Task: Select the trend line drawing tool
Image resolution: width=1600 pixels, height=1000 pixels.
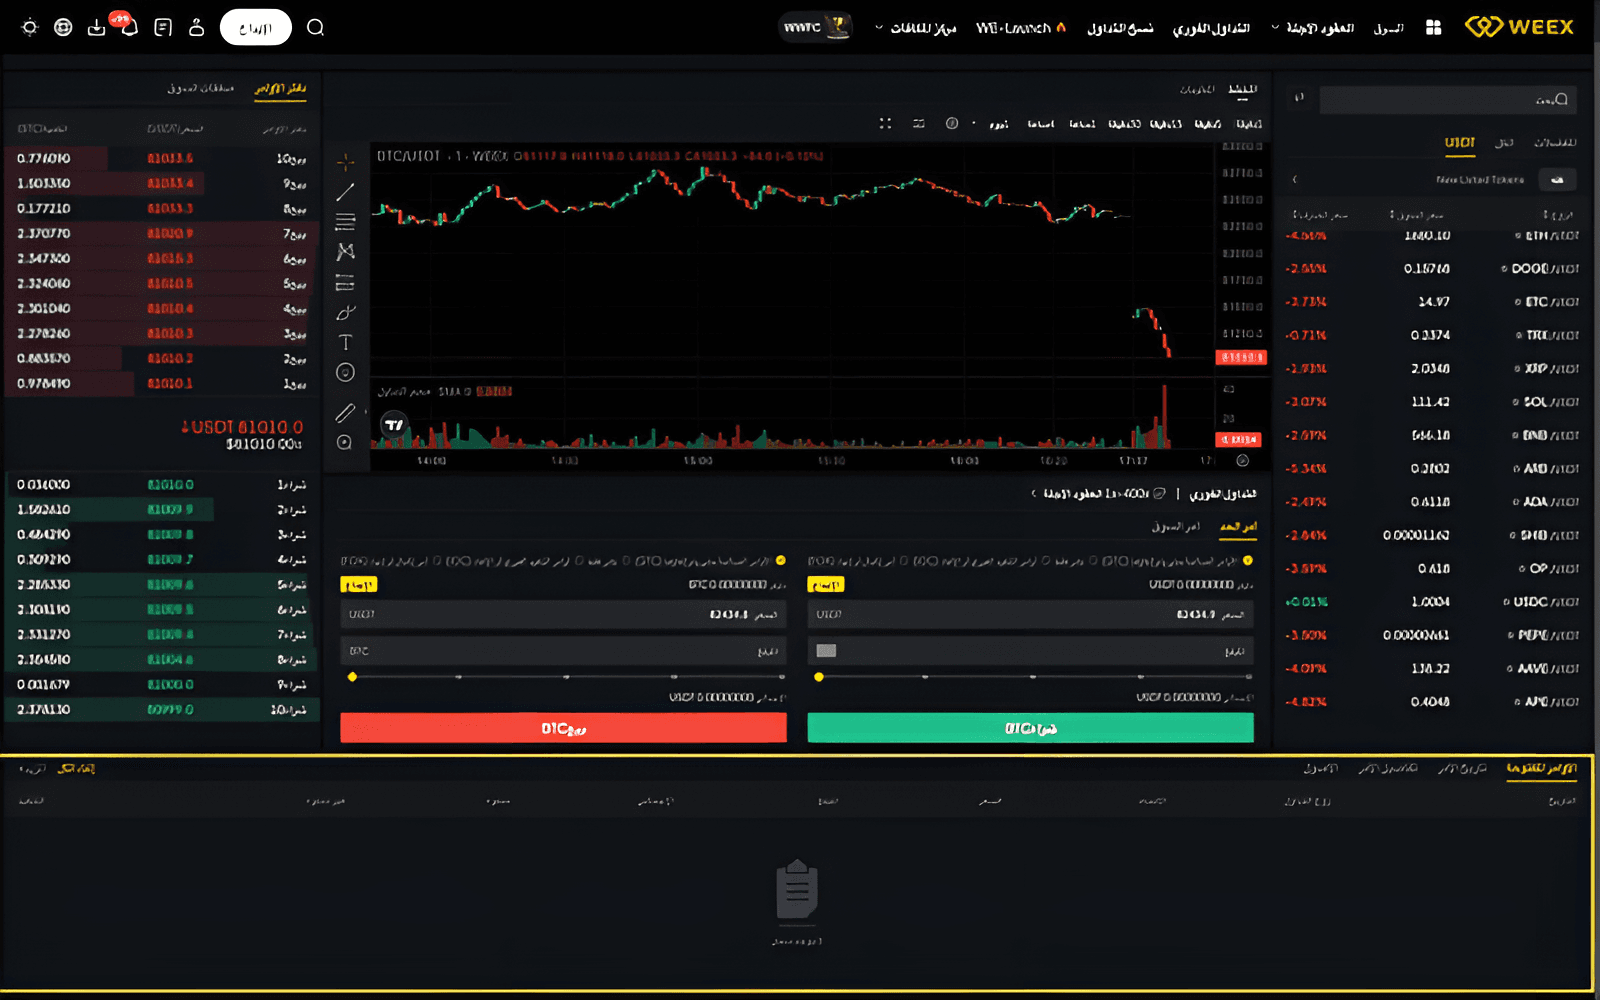Action: pyautogui.click(x=346, y=192)
